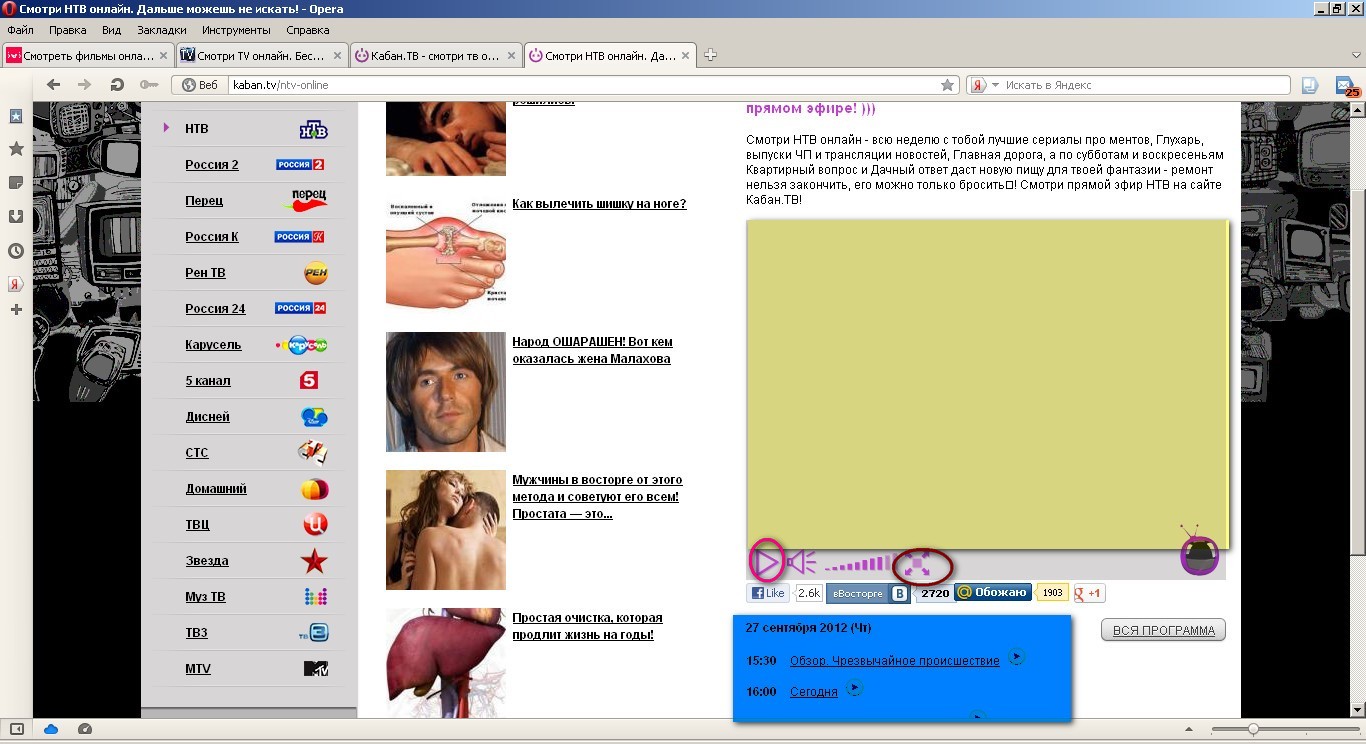Open the Справка menu
This screenshot has height=744, width=1366.
[307, 30]
